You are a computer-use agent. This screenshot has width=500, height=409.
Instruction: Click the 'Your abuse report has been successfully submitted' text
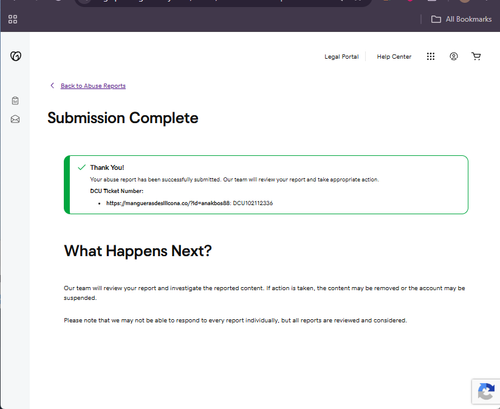point(234,180)
